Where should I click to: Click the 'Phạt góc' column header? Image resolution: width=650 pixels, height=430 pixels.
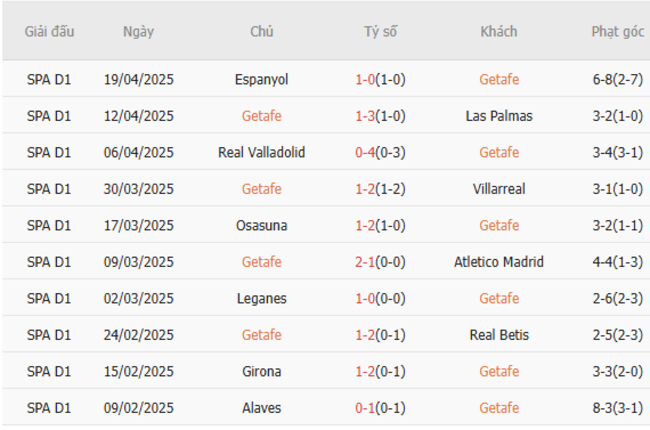pos(617,31)
